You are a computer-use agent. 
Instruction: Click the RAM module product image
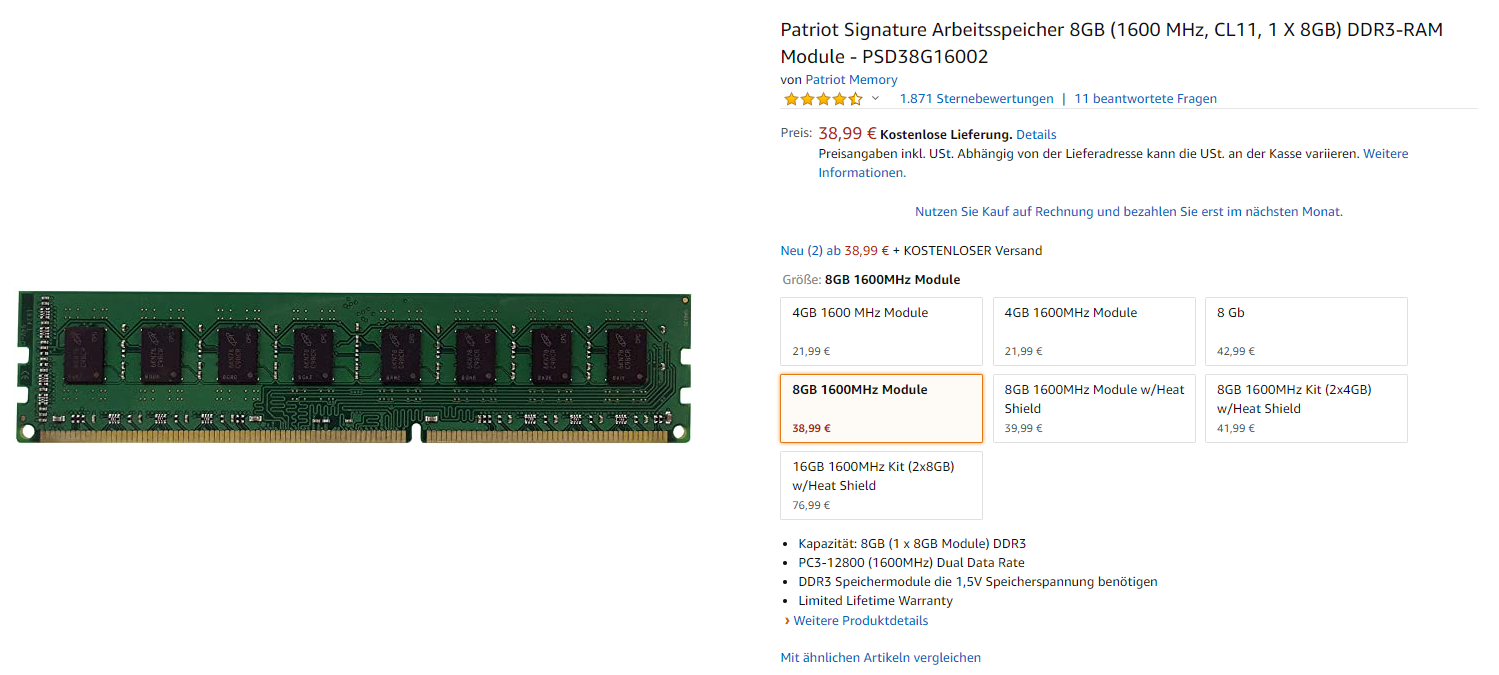click(x=354, y=367)
